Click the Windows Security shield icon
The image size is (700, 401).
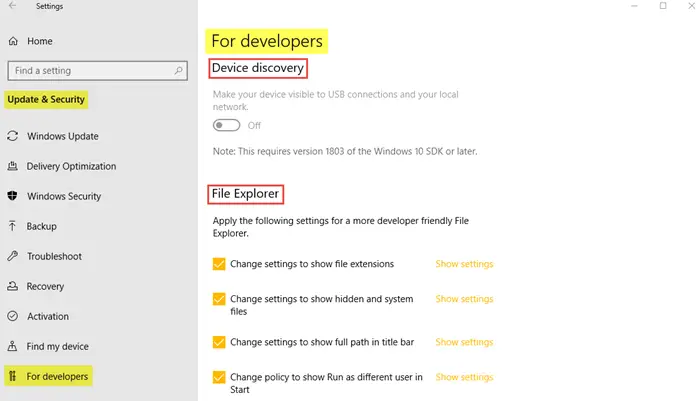tap(12, 196)
